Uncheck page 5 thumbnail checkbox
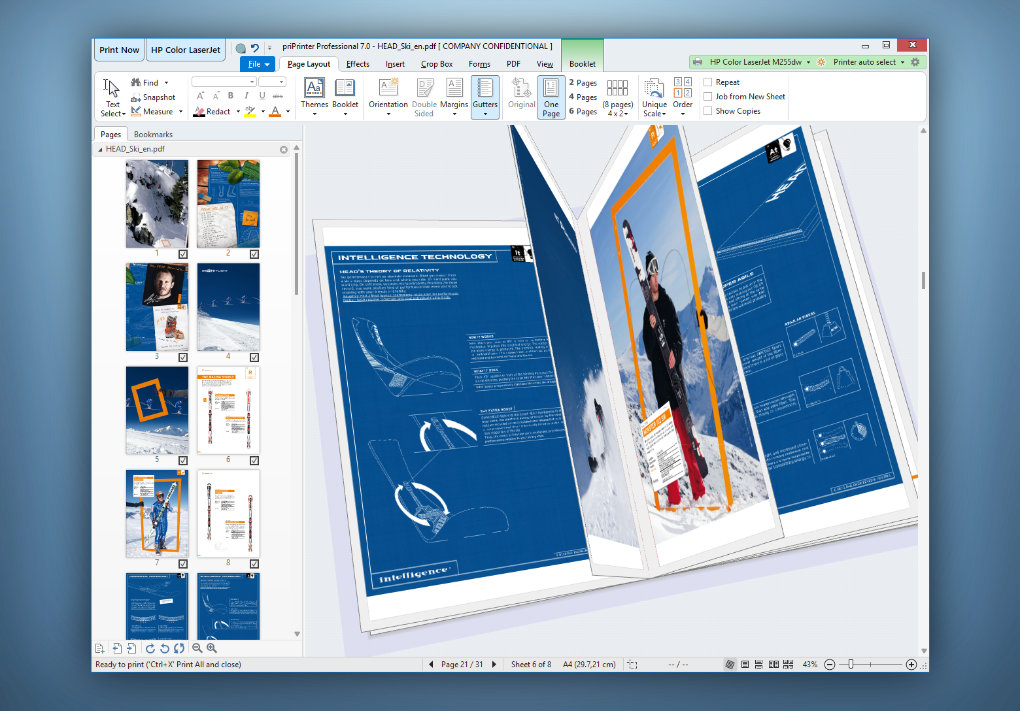1020x711 pixels. click(x=183, y=460)
